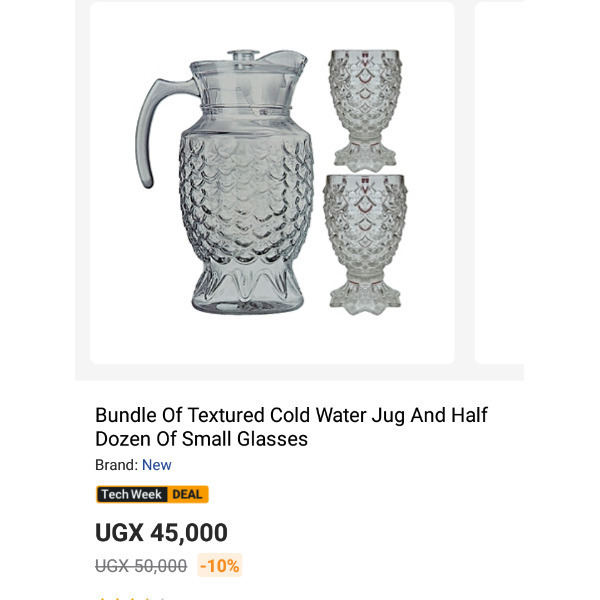Select the upper glass in the photo
This screenshot has width=600, height=600.
click(365, 111)
